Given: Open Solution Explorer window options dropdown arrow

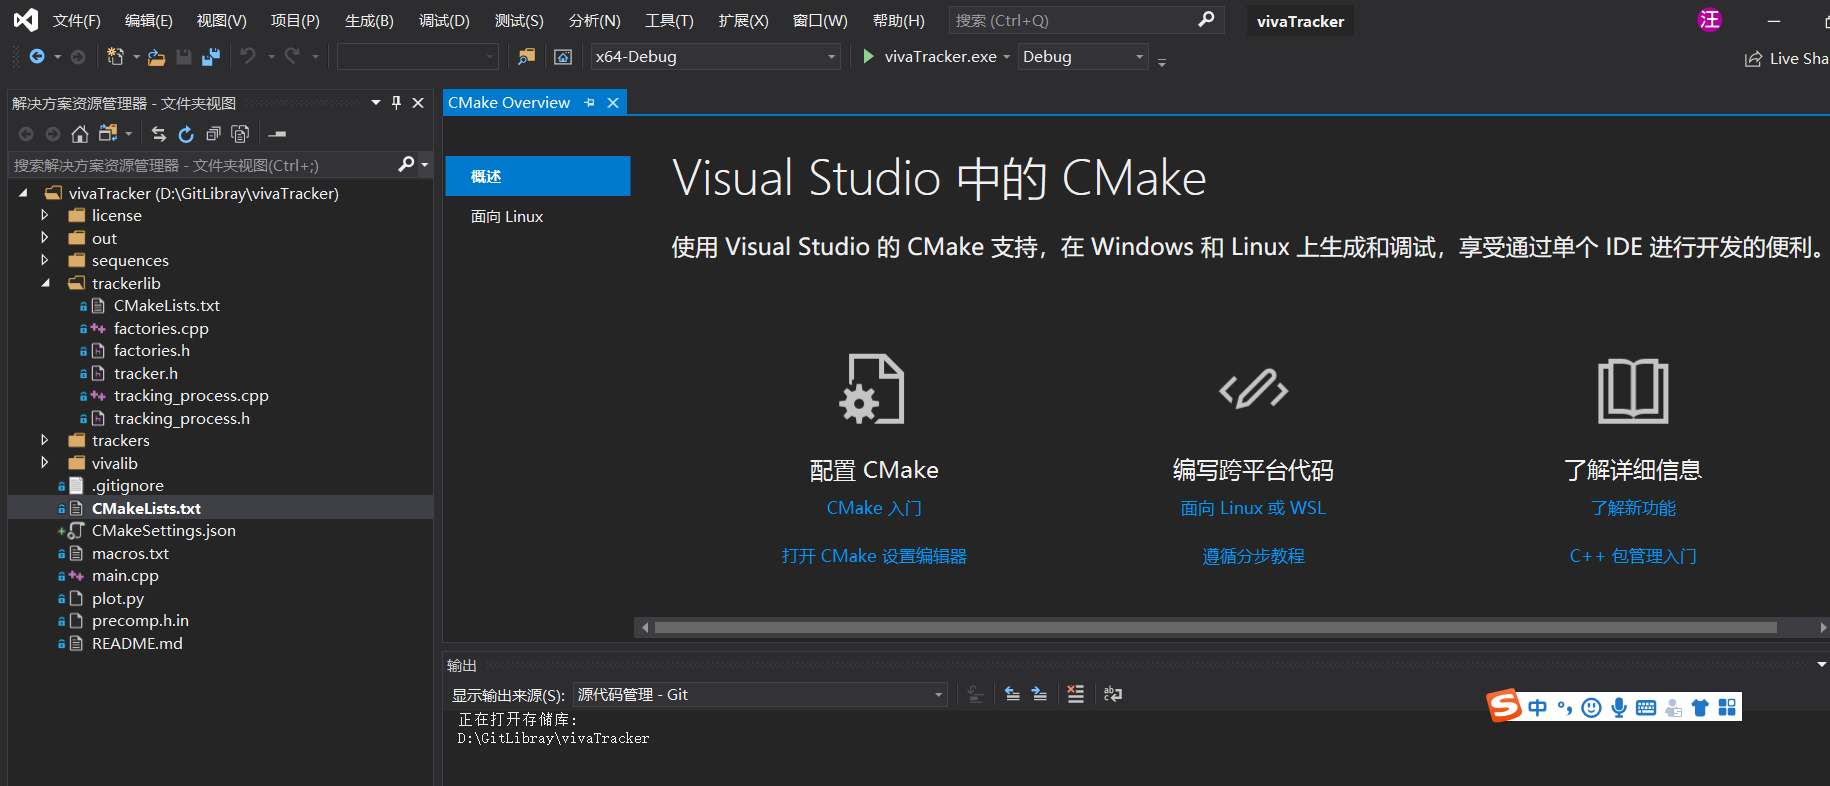Looking at the screenshot, I should [x=376, y=103].
